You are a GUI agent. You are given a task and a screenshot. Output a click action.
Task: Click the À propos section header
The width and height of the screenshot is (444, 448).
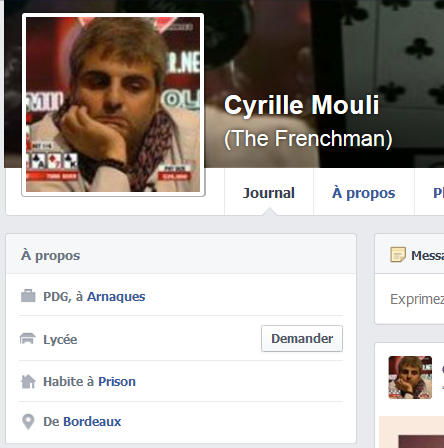tap(50, 256)
